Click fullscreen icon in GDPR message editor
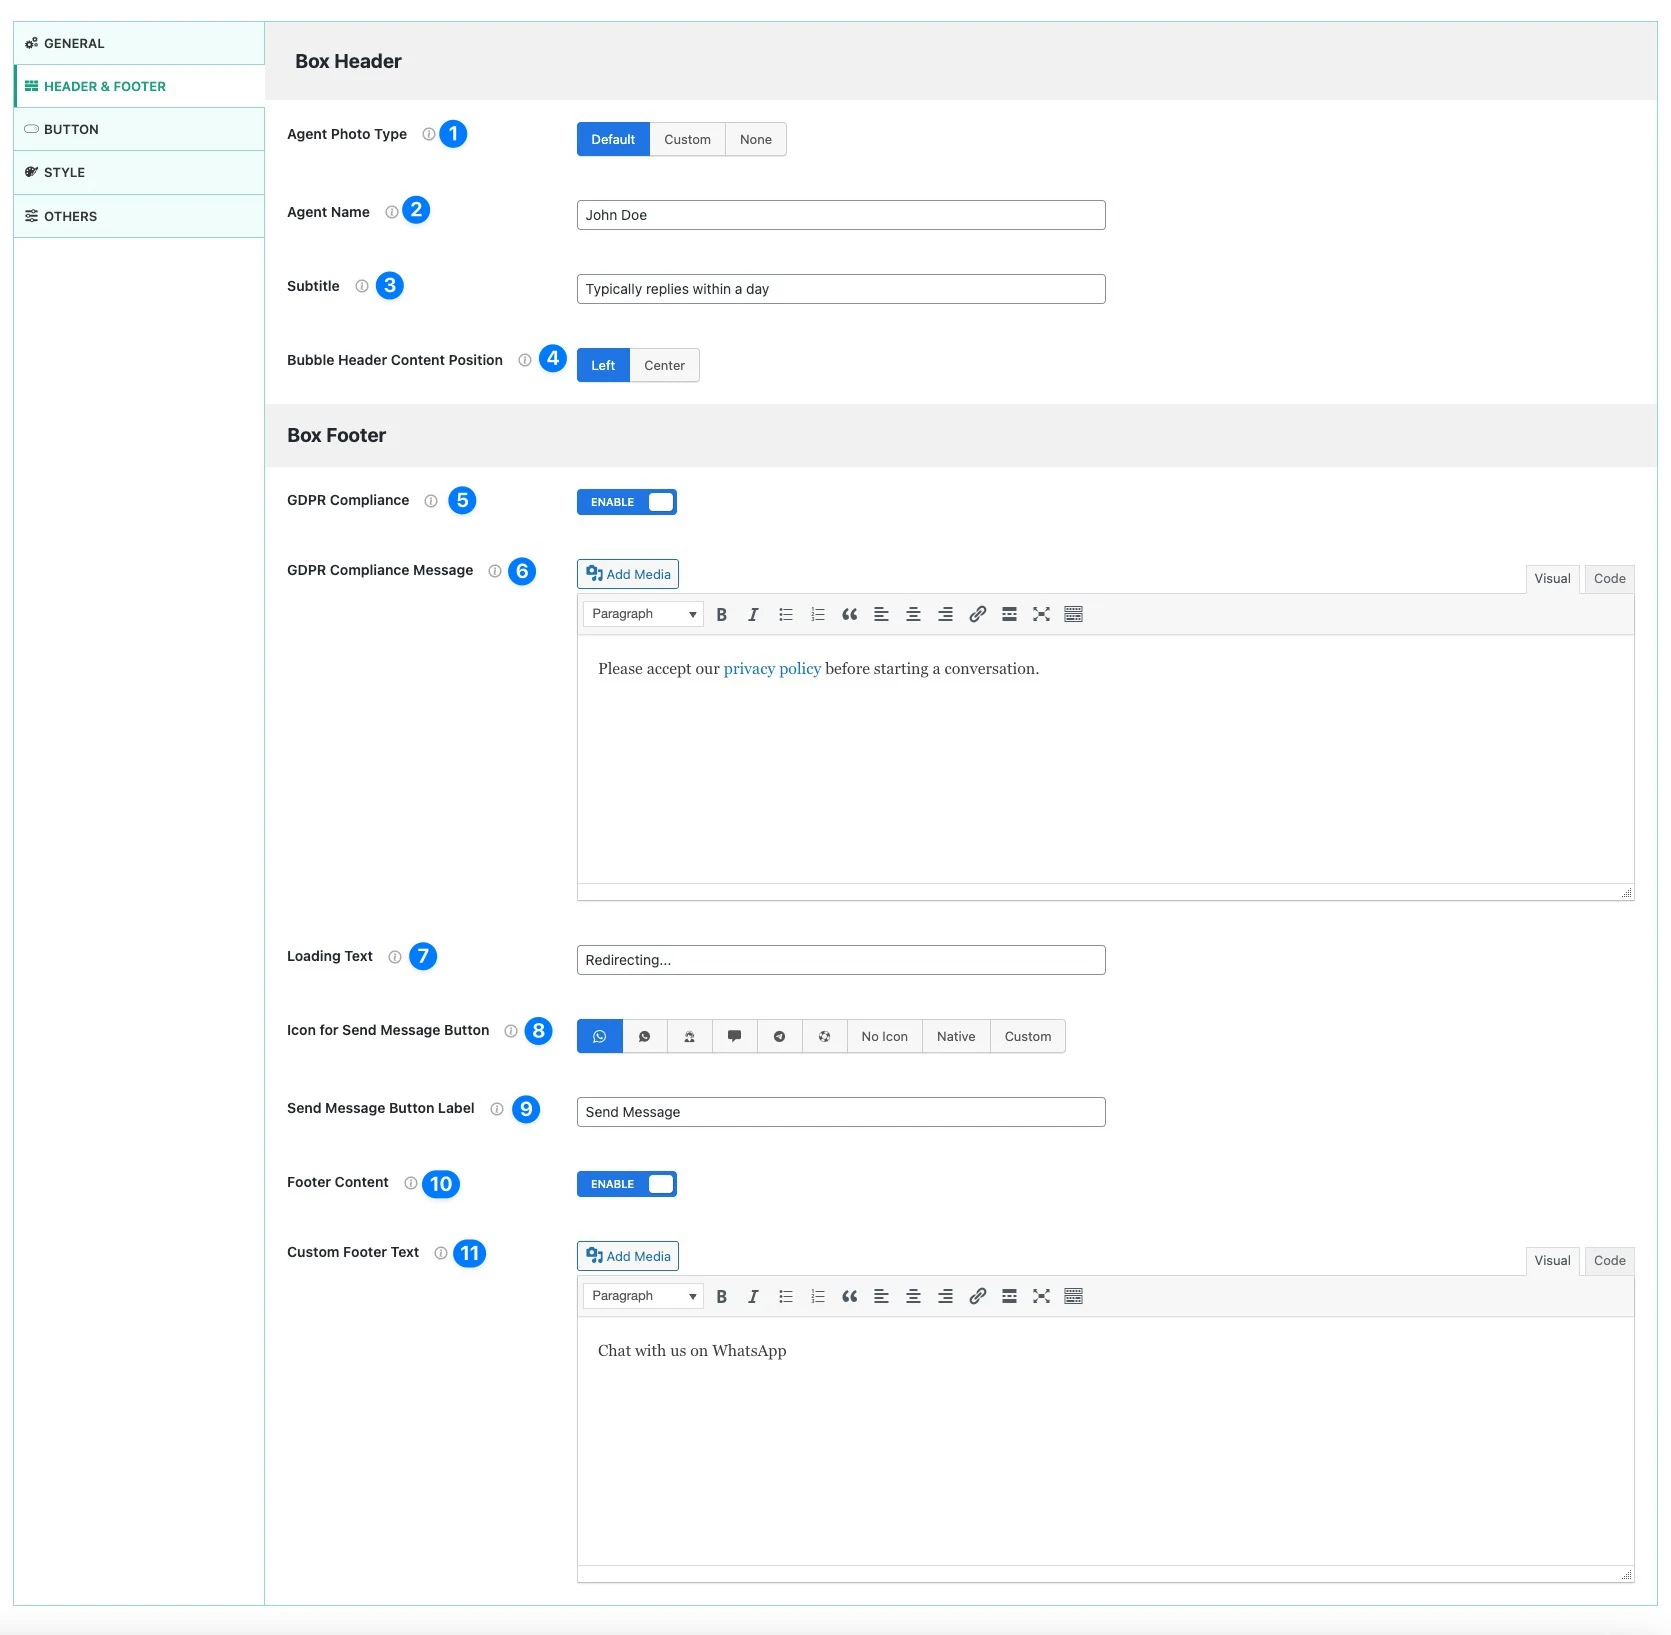 [1041, 615]
